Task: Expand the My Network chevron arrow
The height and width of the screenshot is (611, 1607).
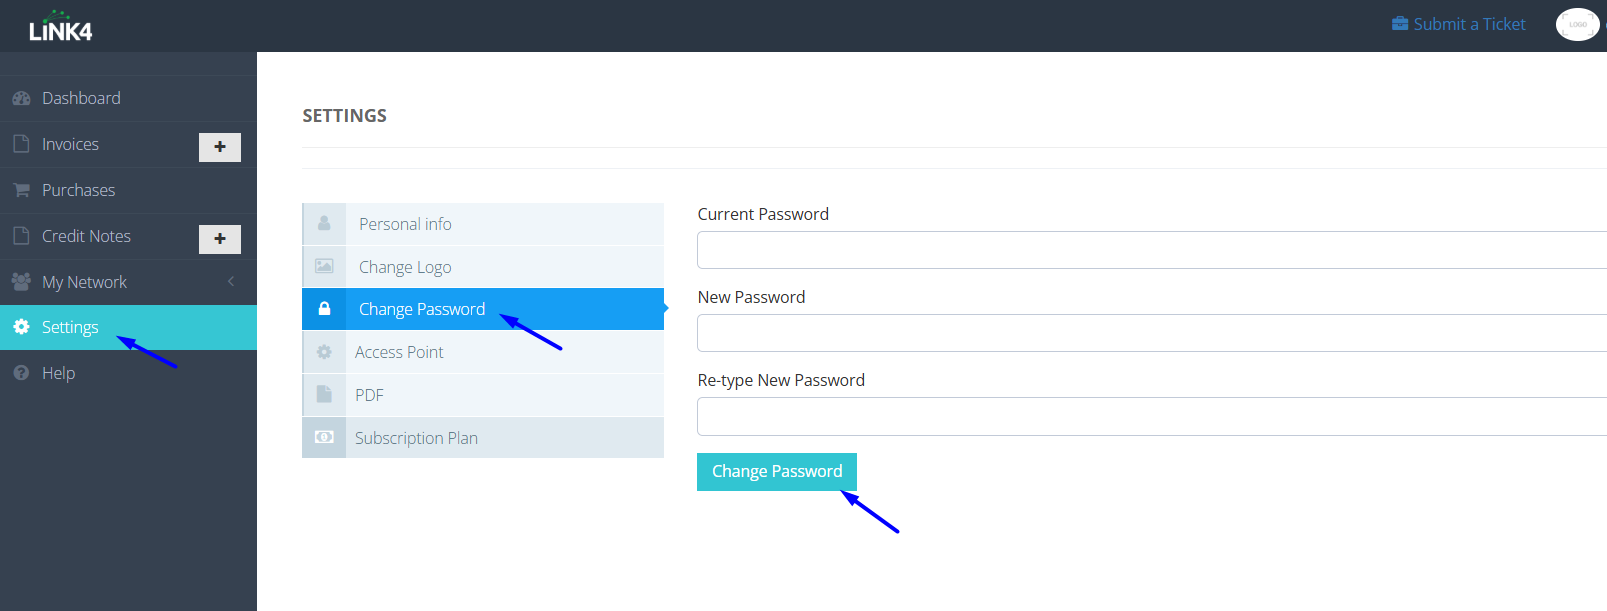Action: (231, 282)
